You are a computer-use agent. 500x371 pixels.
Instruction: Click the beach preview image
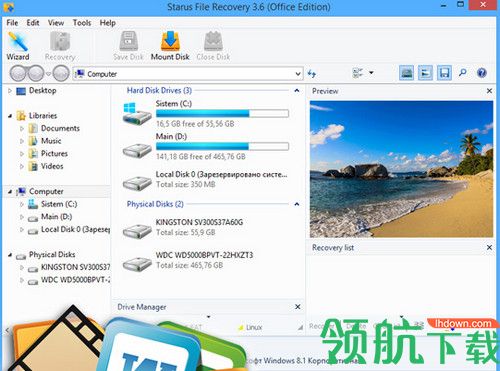[x=401, y=169]
